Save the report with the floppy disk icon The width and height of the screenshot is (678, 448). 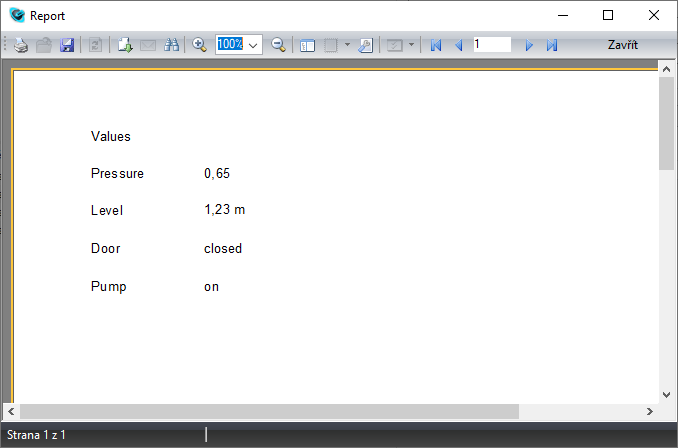click(x=67, y=45)
